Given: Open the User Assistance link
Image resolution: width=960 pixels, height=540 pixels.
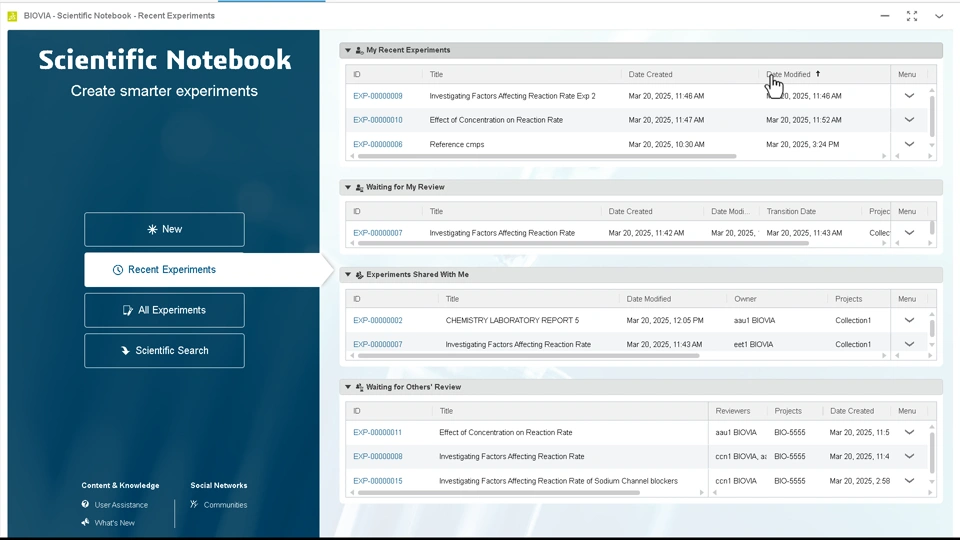Looking at the screenshot, I should point(121,504).
